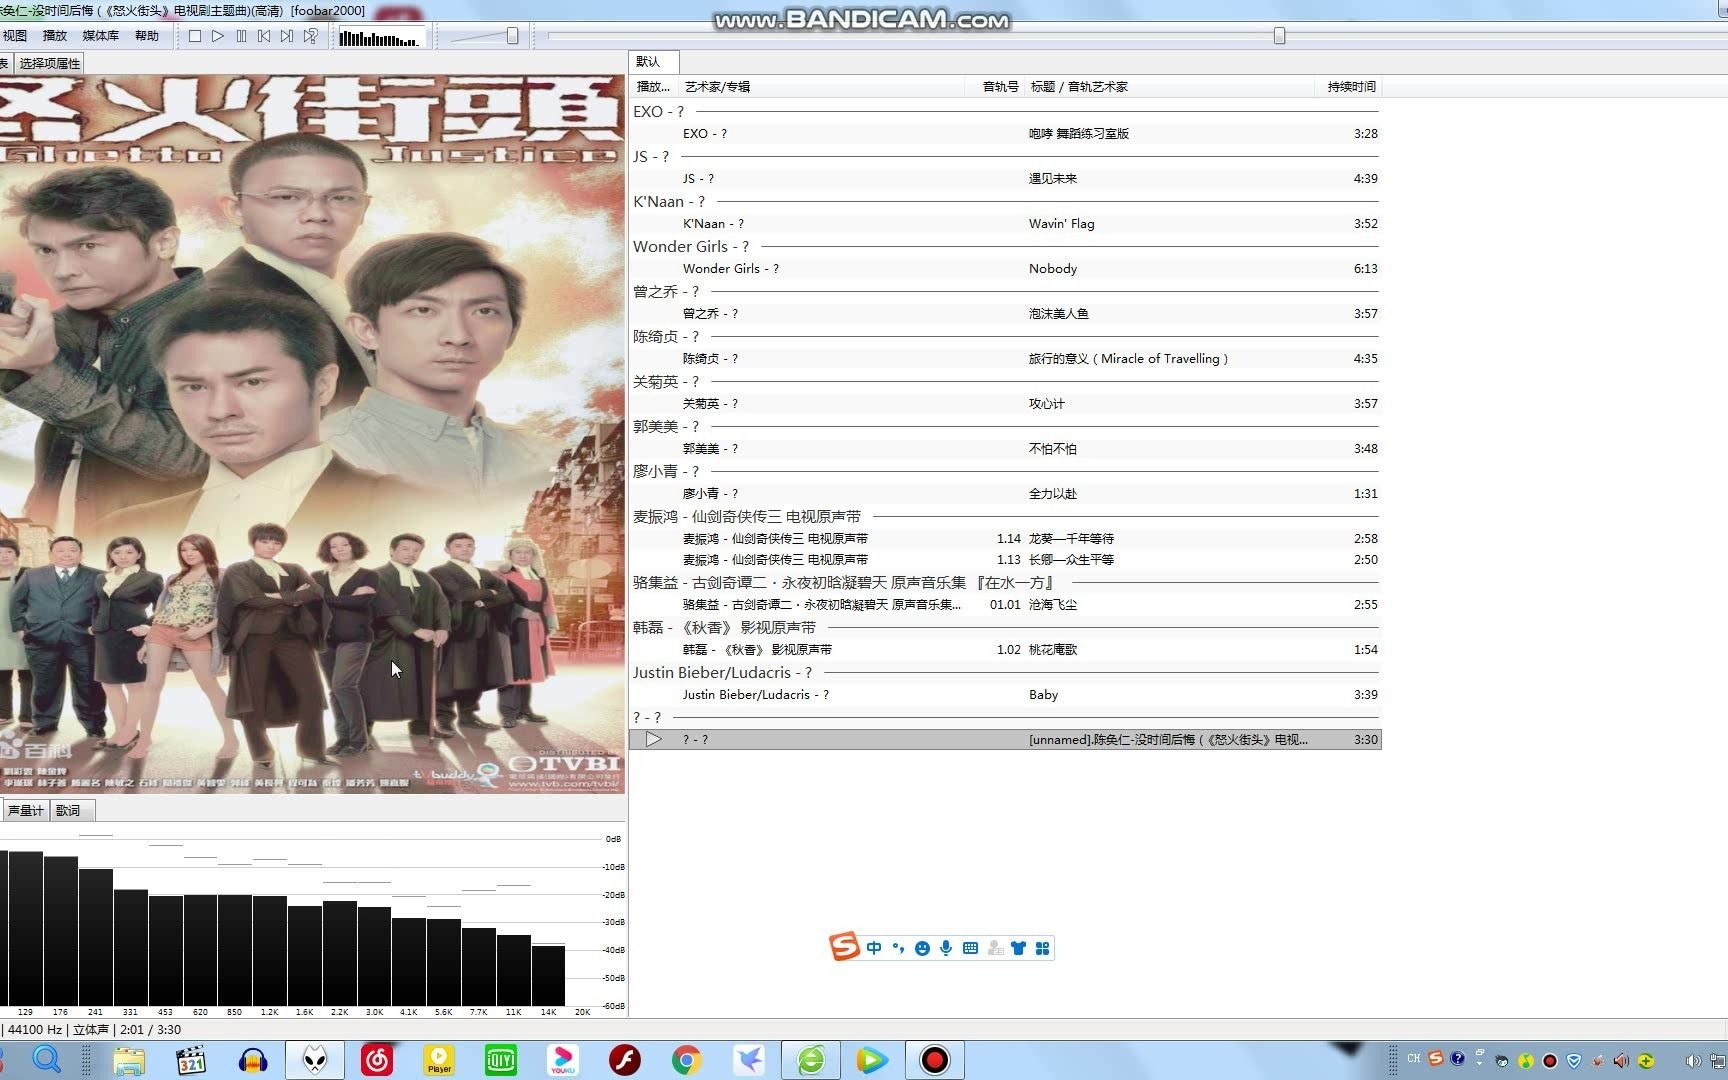Open Windows Explorer from the taskbar
Viewport: 1728px width, 1080px height.
tap(129, 1060)
